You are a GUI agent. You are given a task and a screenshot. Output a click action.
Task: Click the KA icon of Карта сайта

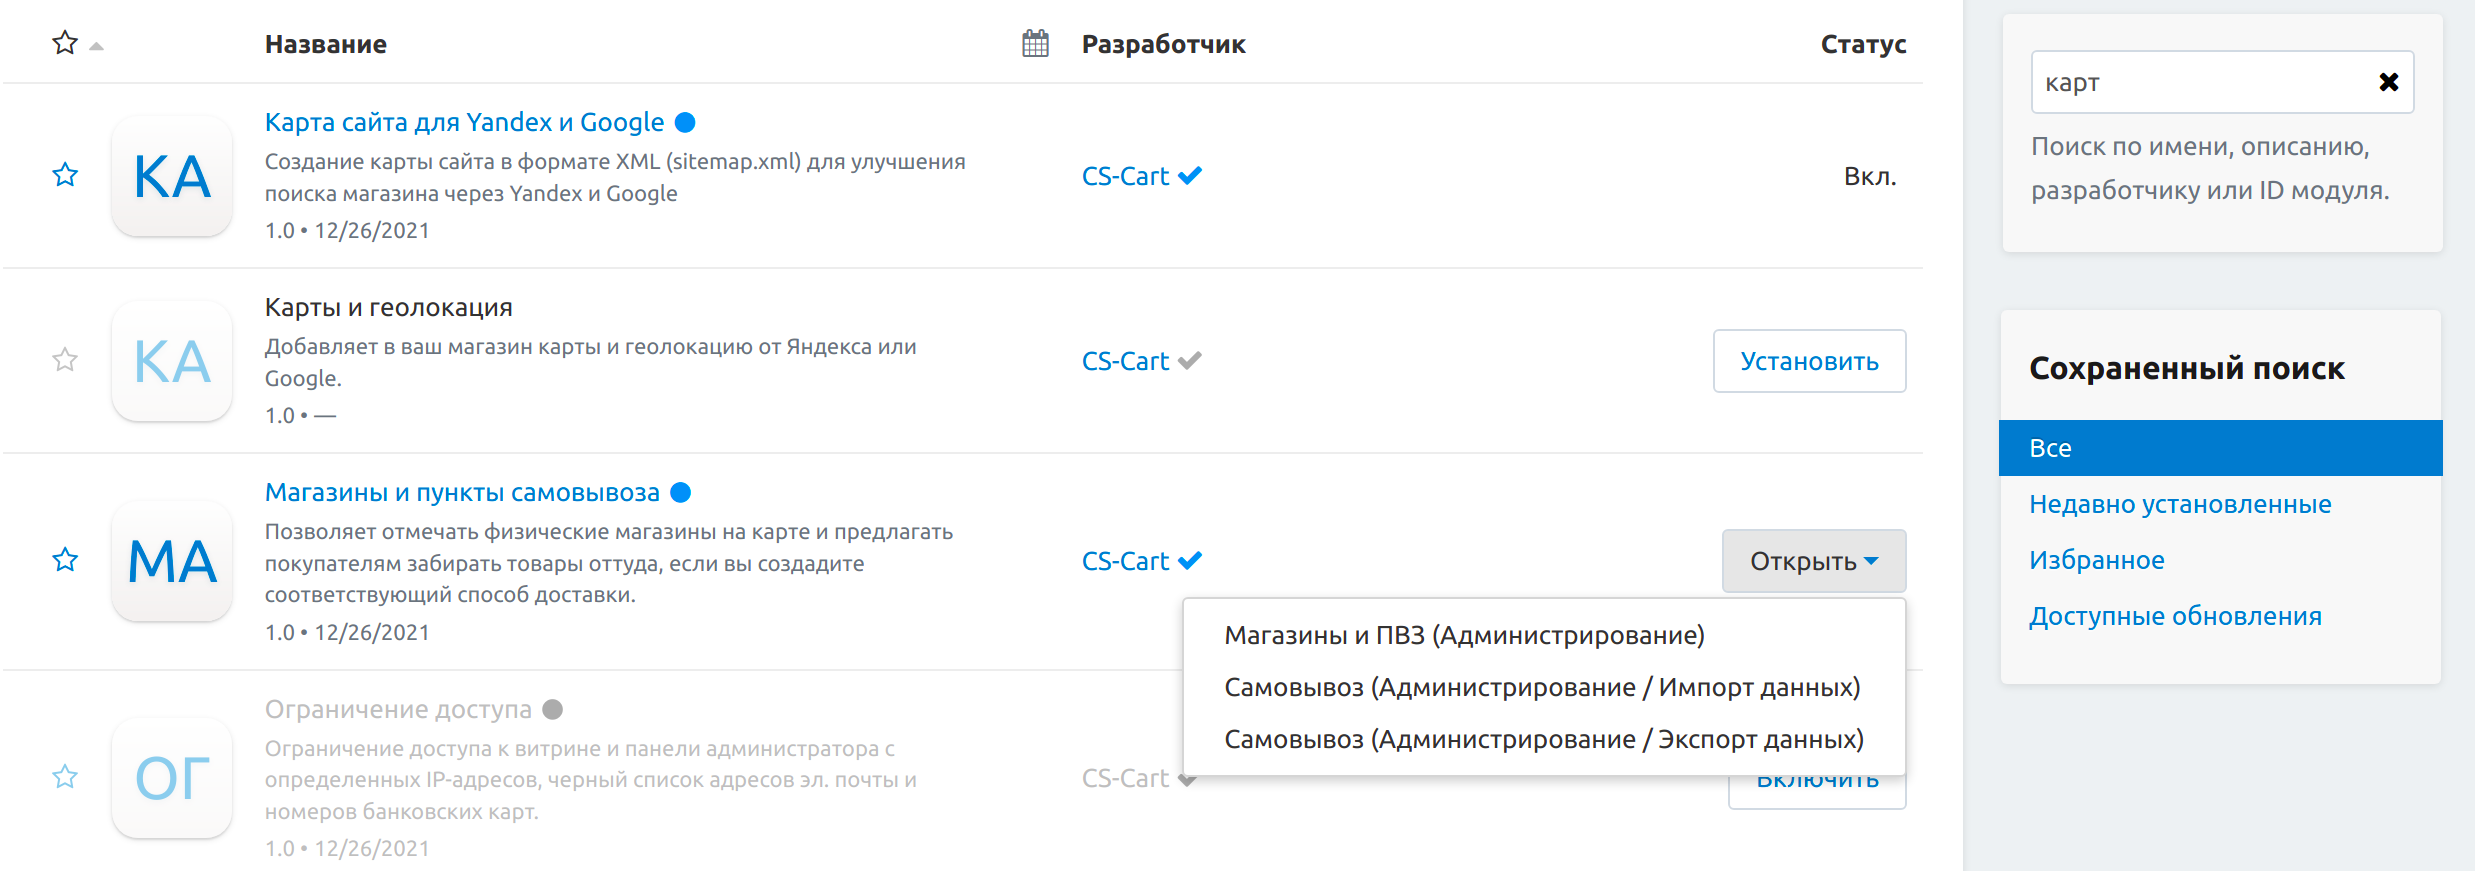(172, 177)
